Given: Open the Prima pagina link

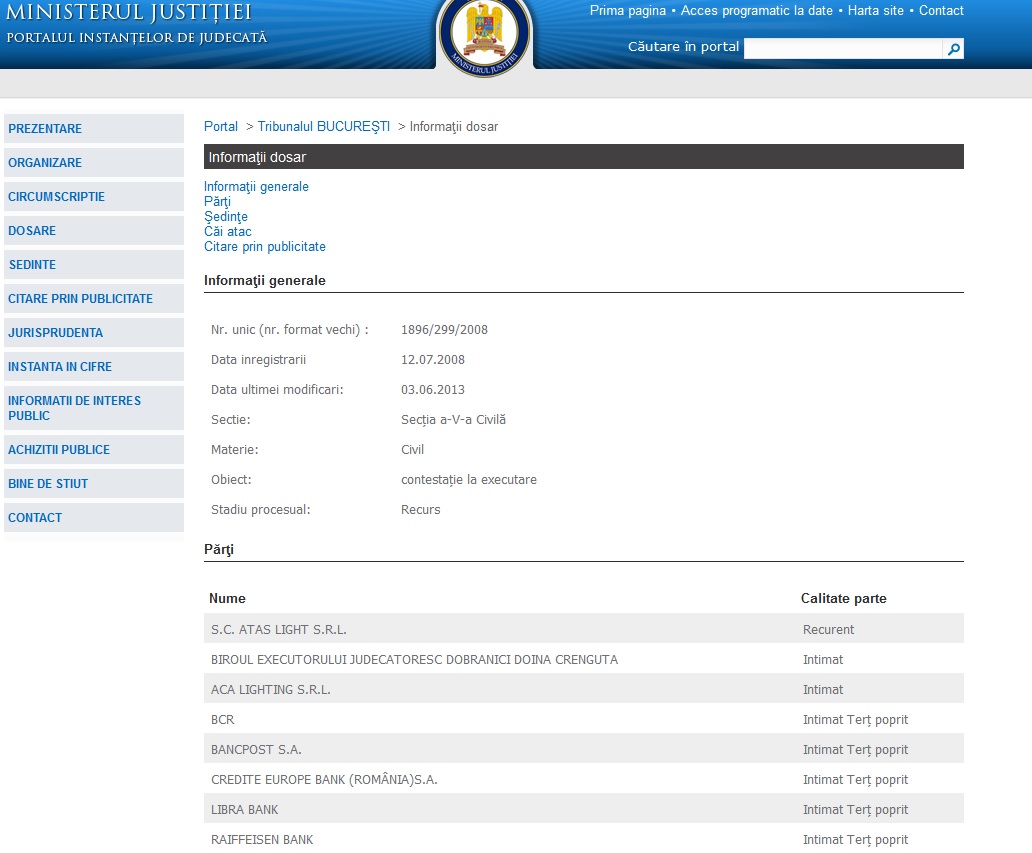Looking at the screenshot, I should (627, 11).
